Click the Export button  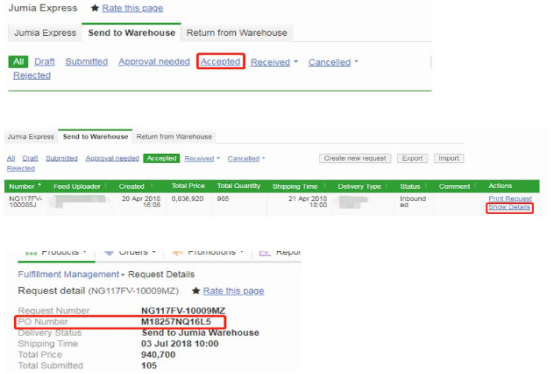pos(412,158)
